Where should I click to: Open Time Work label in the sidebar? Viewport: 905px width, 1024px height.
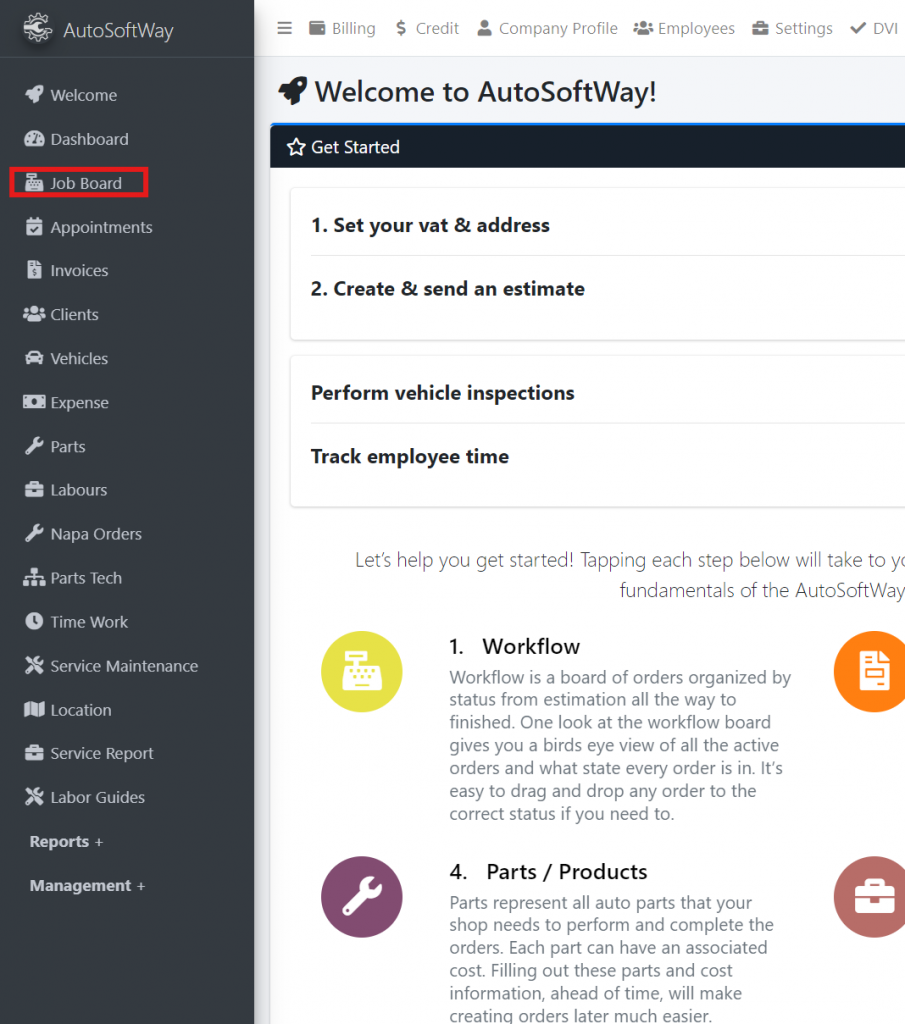(89, 622)
